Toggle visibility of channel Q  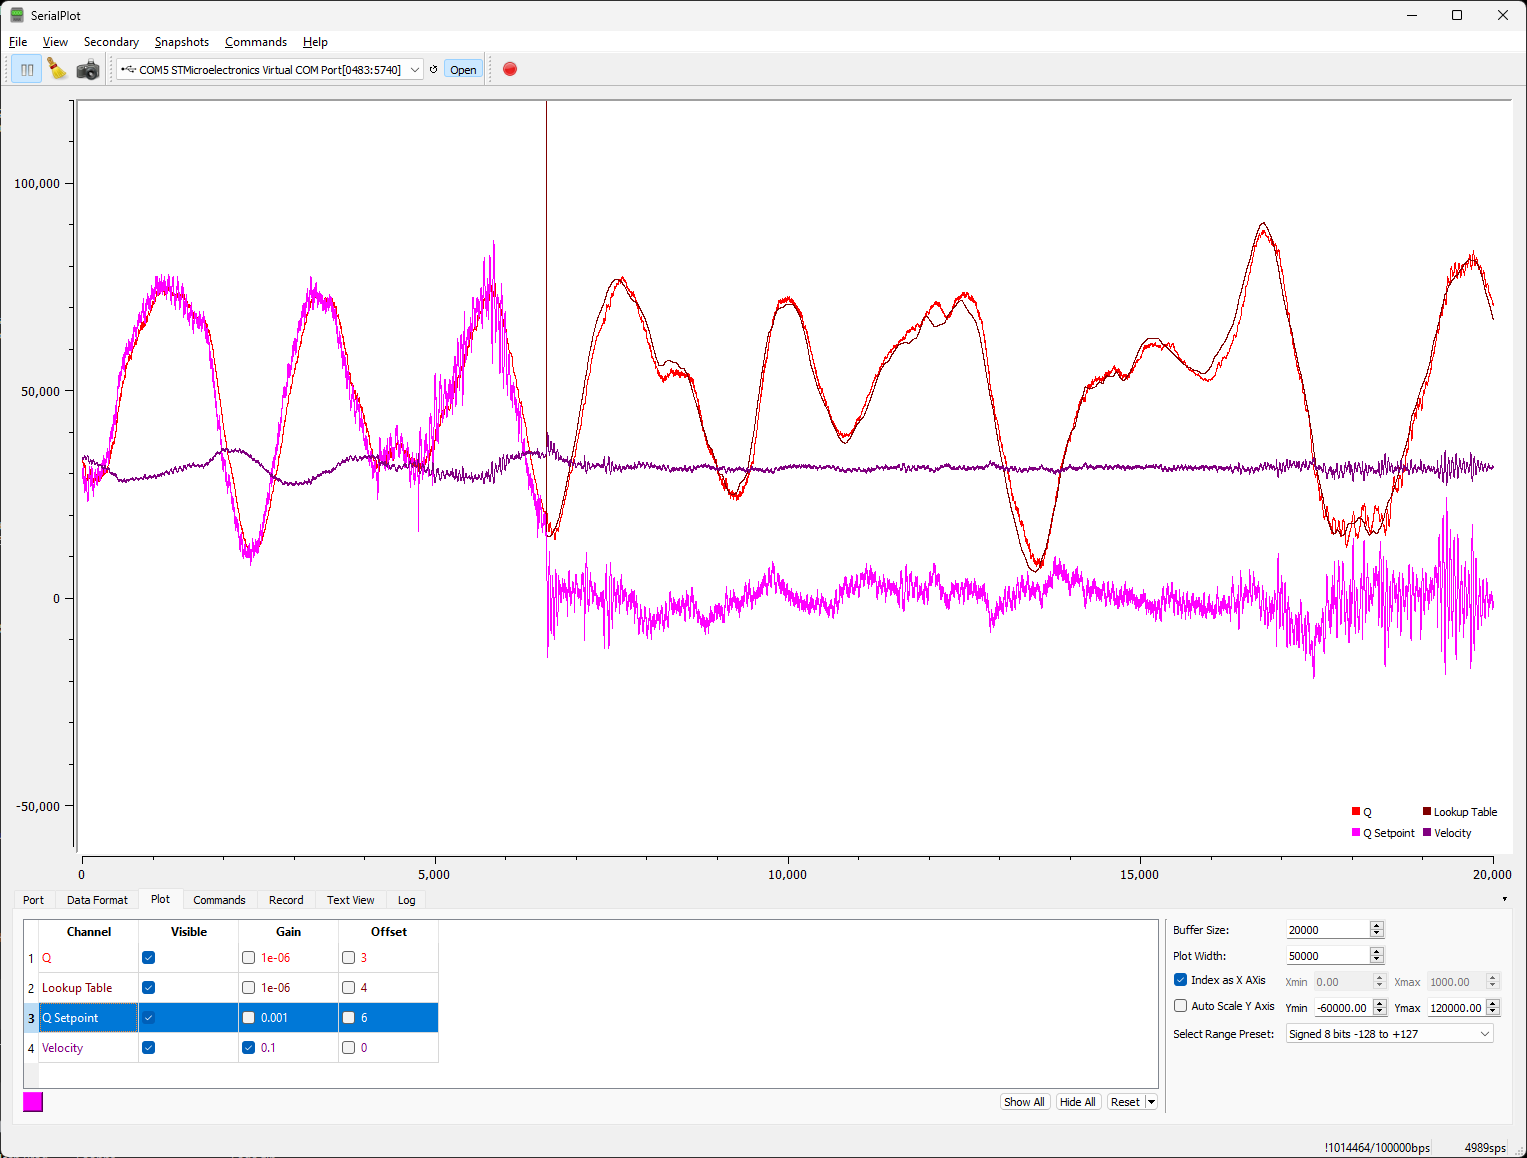click(x=149, y=957)
